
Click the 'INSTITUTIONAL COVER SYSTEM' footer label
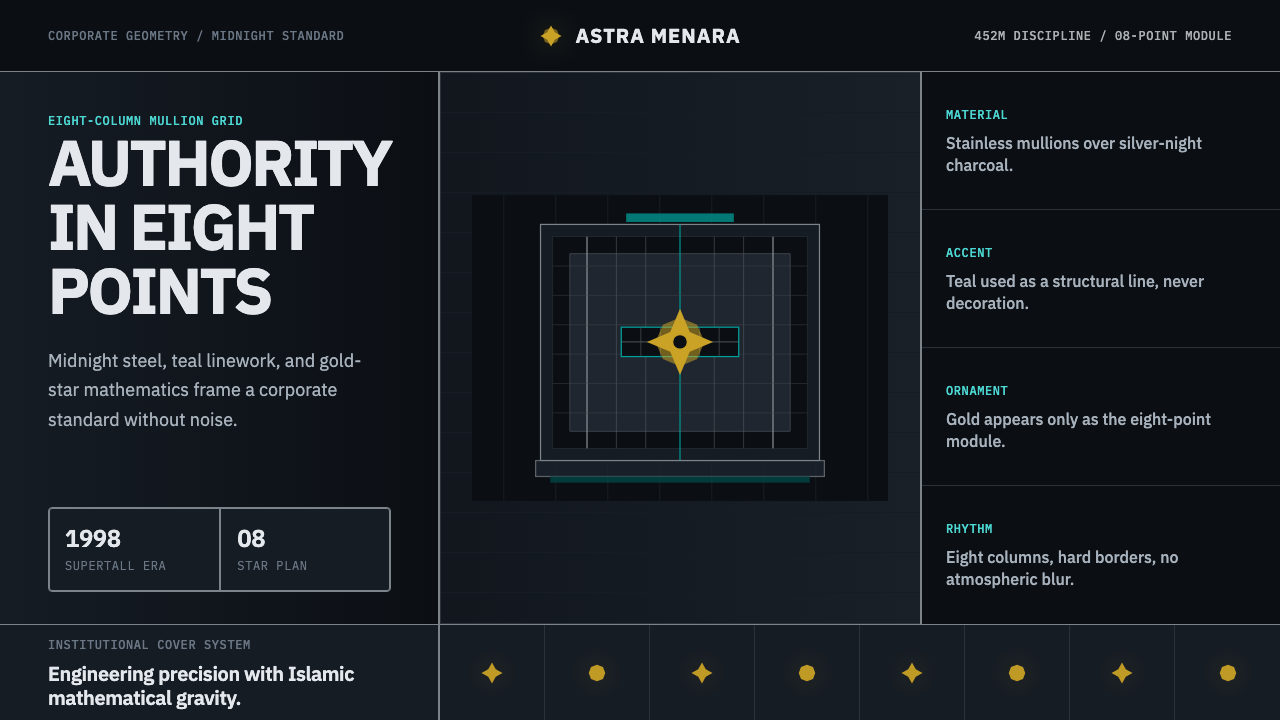pos(149,645)
